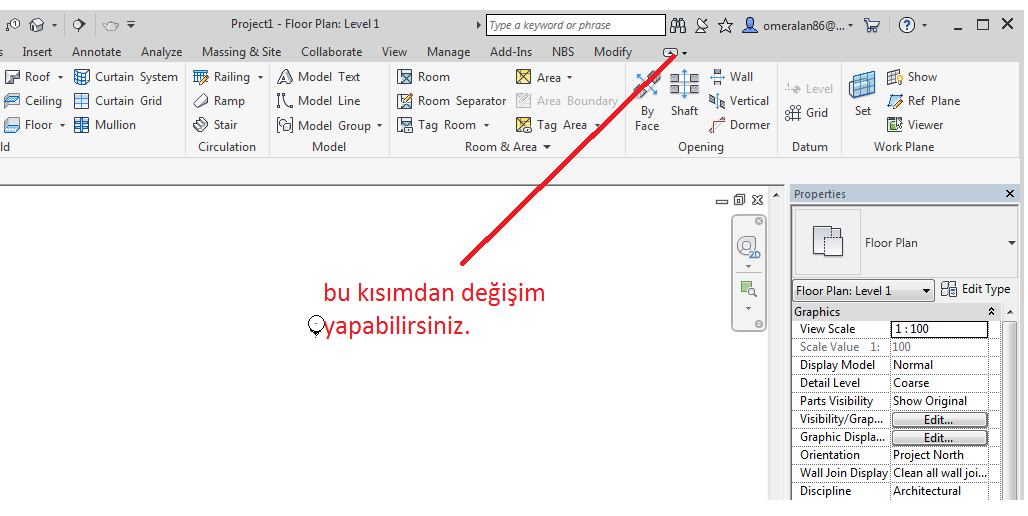Click the Set work plane tool
The width and height of the screenshot is (1028, 516).
coord(862,94)
